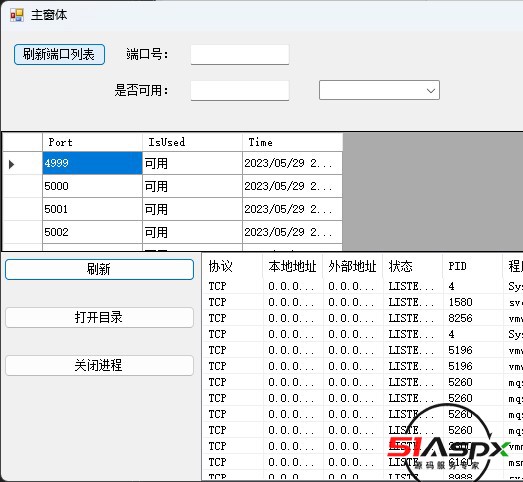Click the 打开目录 button
Viewport: 523px width, 482px height.
(99, 317)
